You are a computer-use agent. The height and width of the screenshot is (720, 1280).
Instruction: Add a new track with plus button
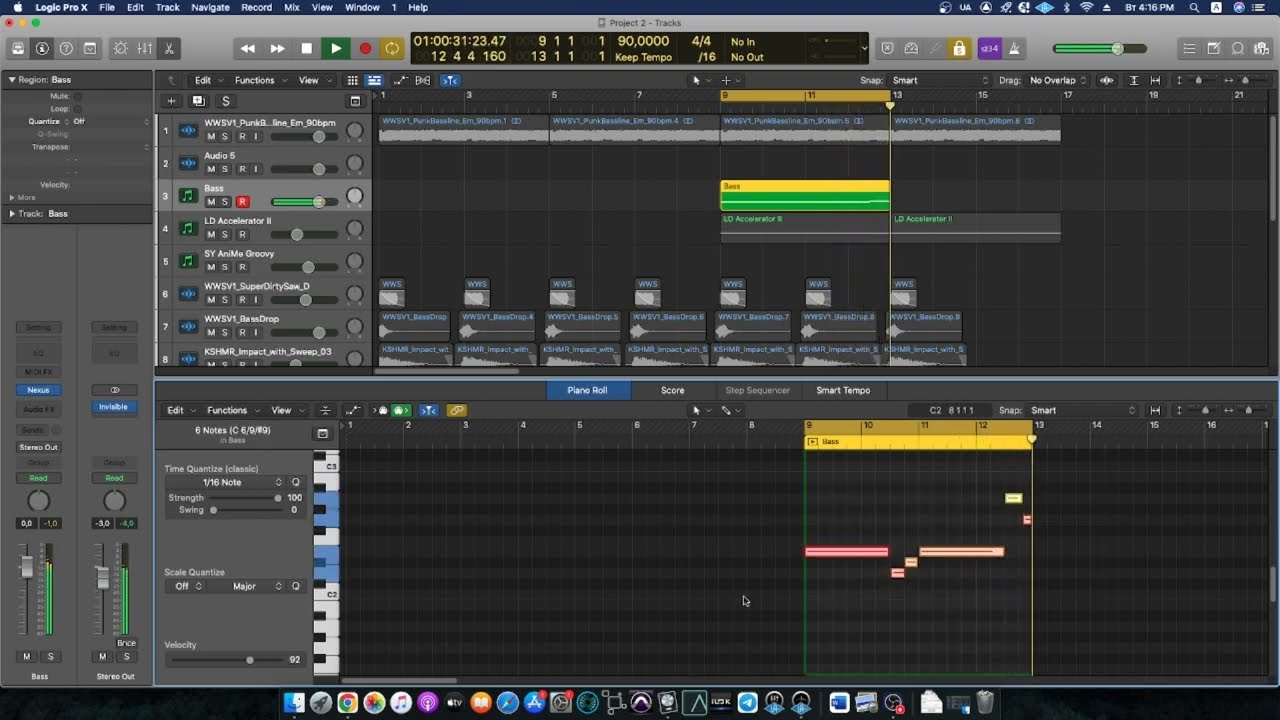pyautogui.click(x=171, y=101)
